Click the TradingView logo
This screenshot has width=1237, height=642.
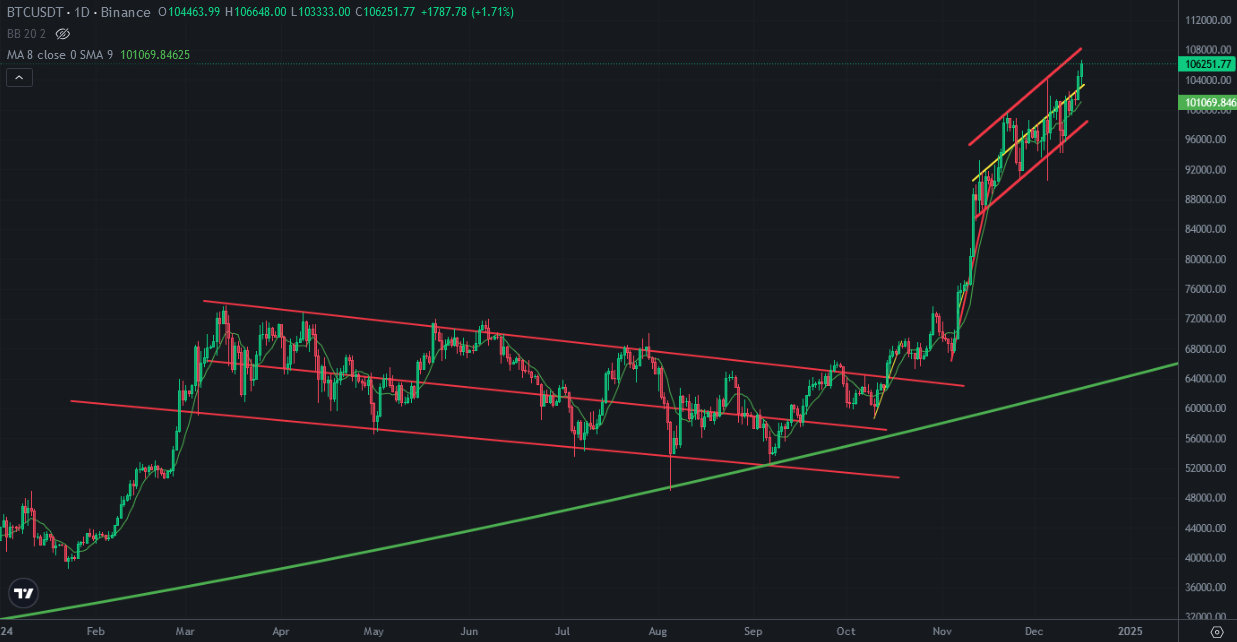point(24,592)
